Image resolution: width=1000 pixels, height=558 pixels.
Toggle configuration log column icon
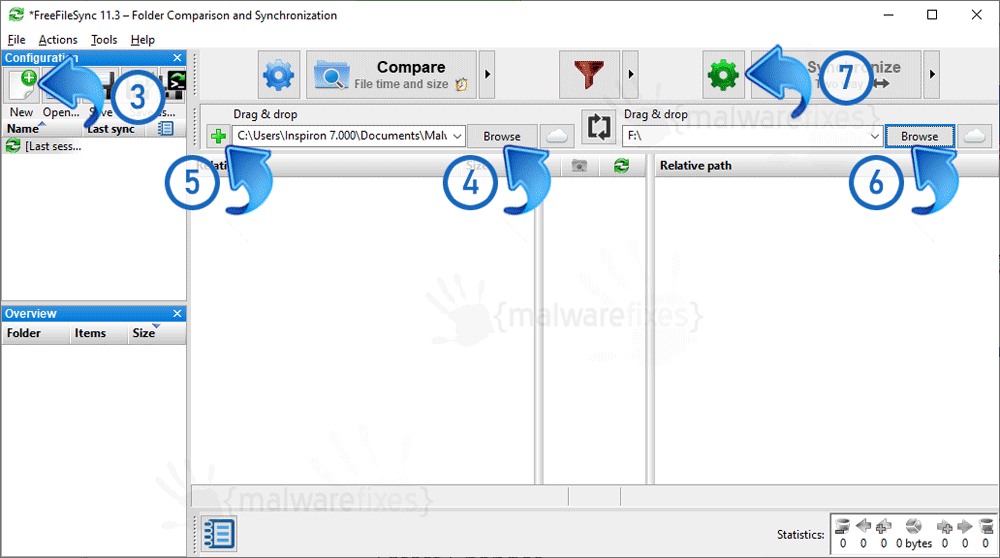165,129
